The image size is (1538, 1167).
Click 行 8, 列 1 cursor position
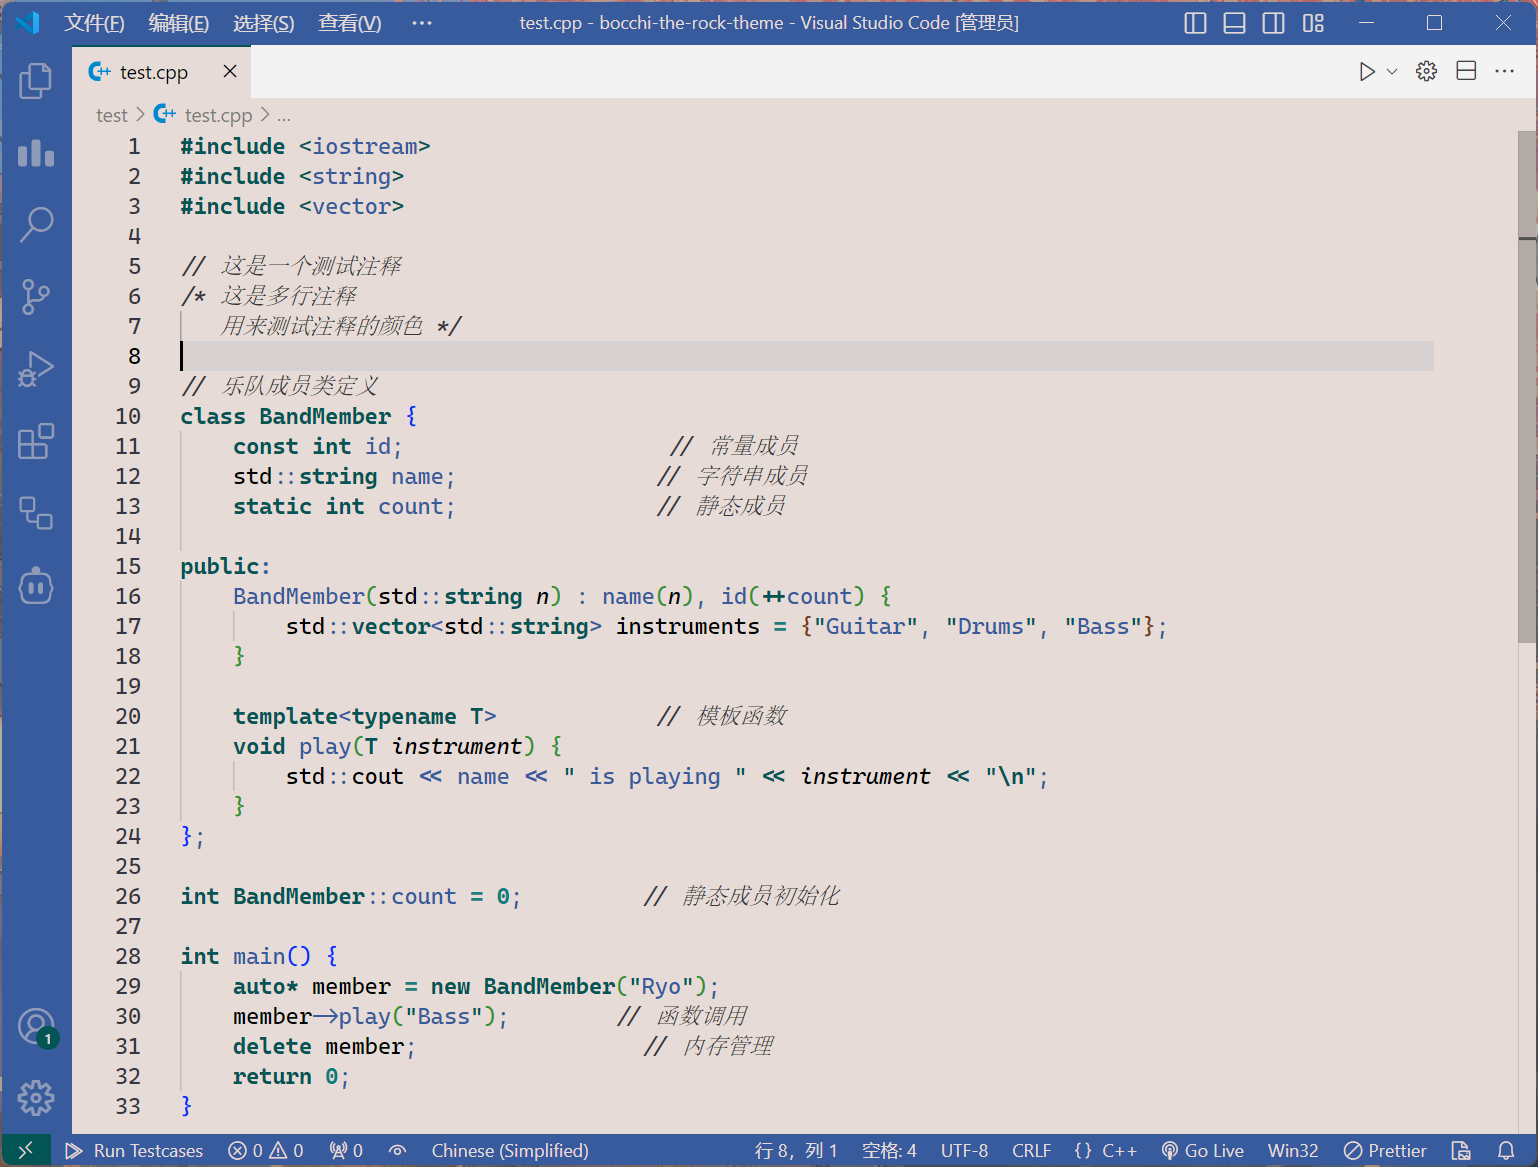pyautogui.click(x=796, y=1151)
